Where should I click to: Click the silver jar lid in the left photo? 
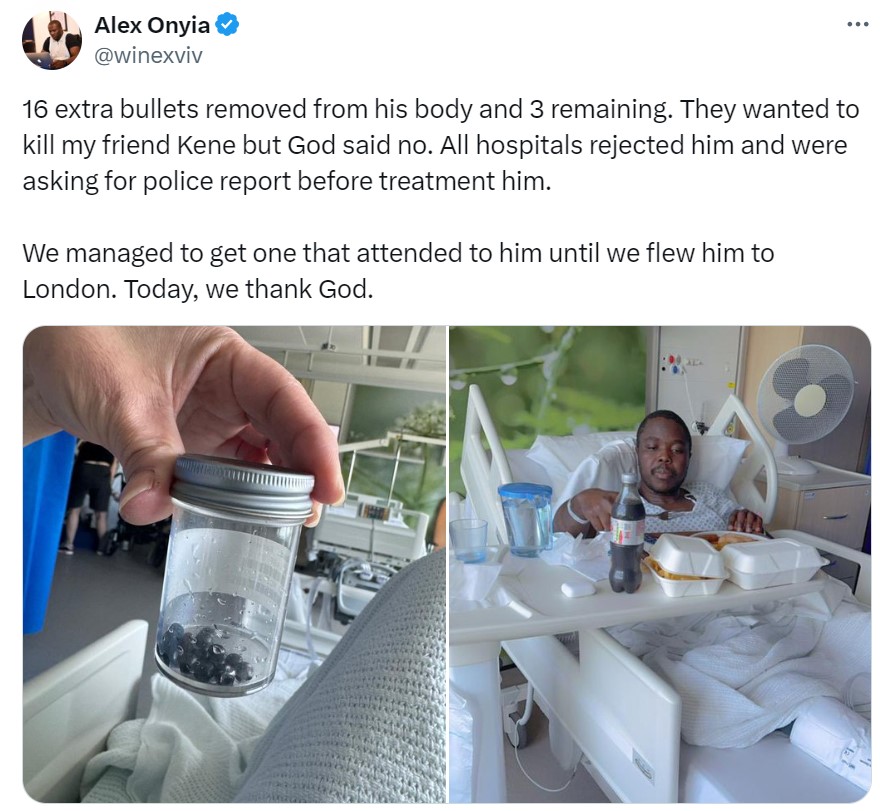tap(242, 486)
